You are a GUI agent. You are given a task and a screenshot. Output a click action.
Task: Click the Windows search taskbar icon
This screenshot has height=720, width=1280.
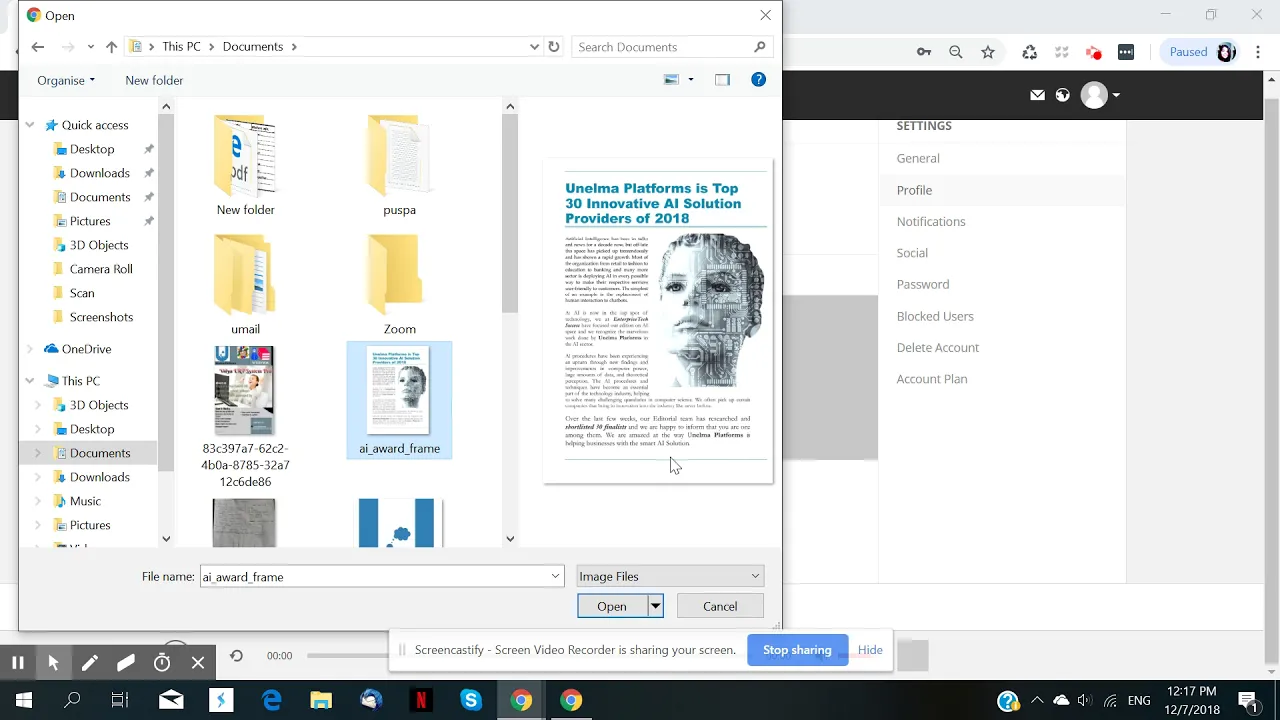pyautogui.click(x=72, y=700)
